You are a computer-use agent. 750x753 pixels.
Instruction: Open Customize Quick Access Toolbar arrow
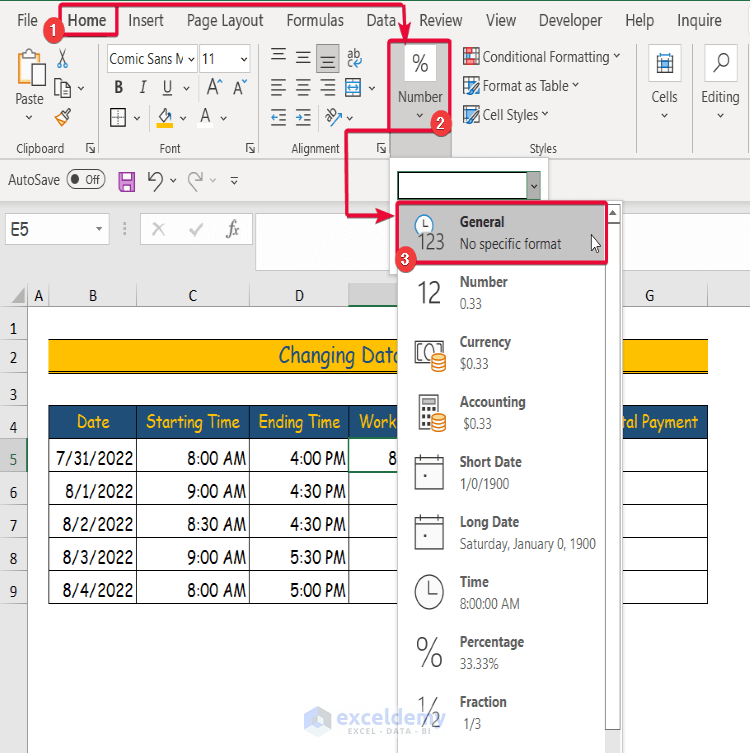pos(234,181)
